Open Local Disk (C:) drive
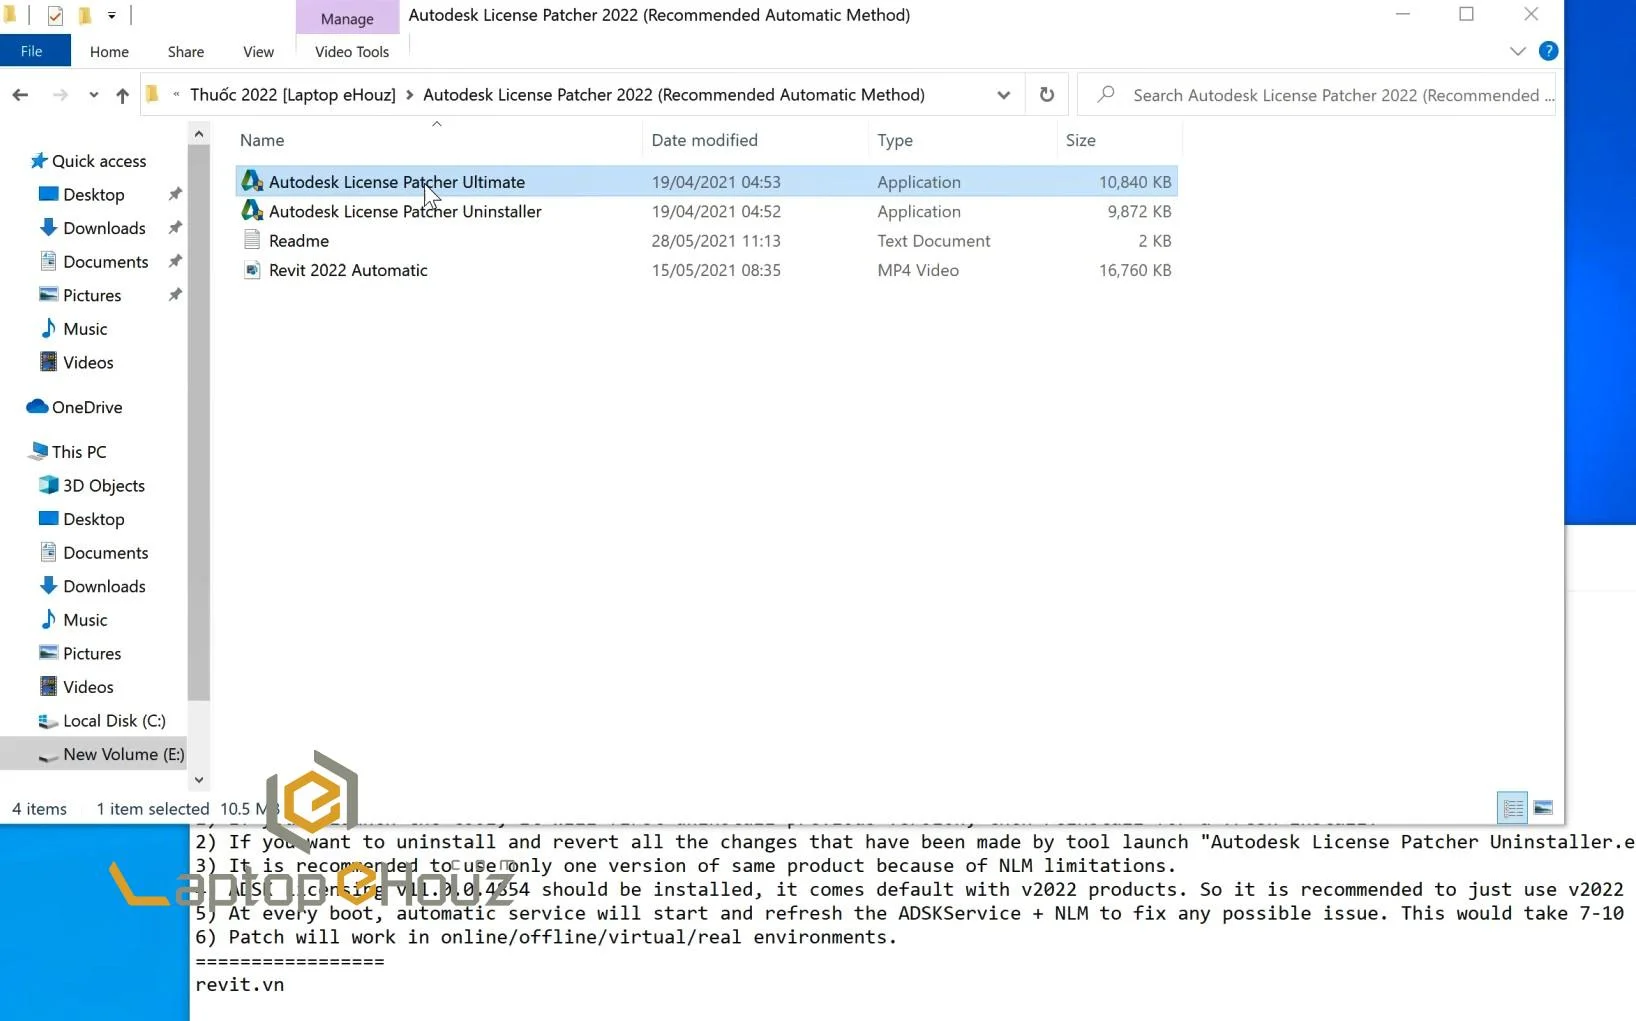The width and height of the screenshot is (1636, 1021). [113, 721]
